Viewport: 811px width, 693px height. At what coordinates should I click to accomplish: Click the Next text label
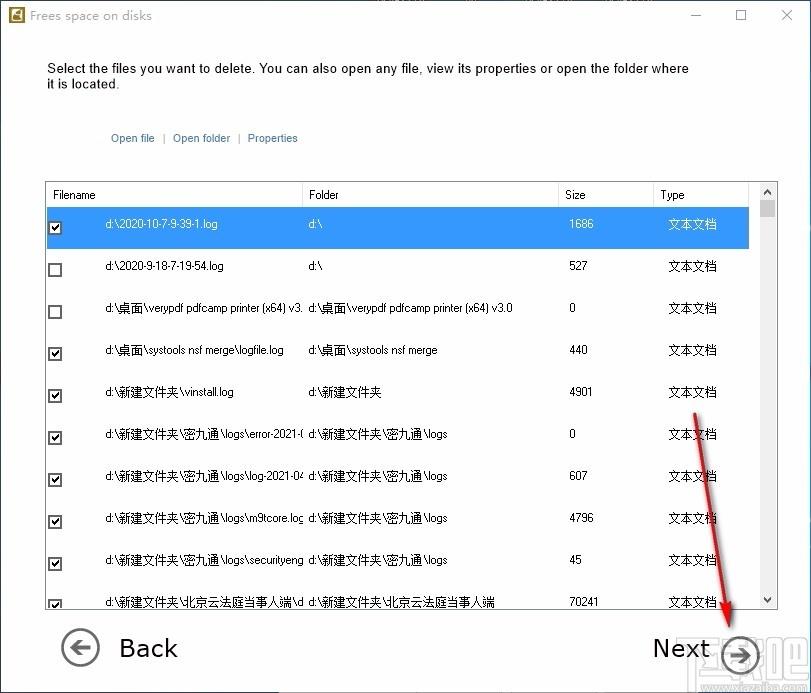coord(681,648)
